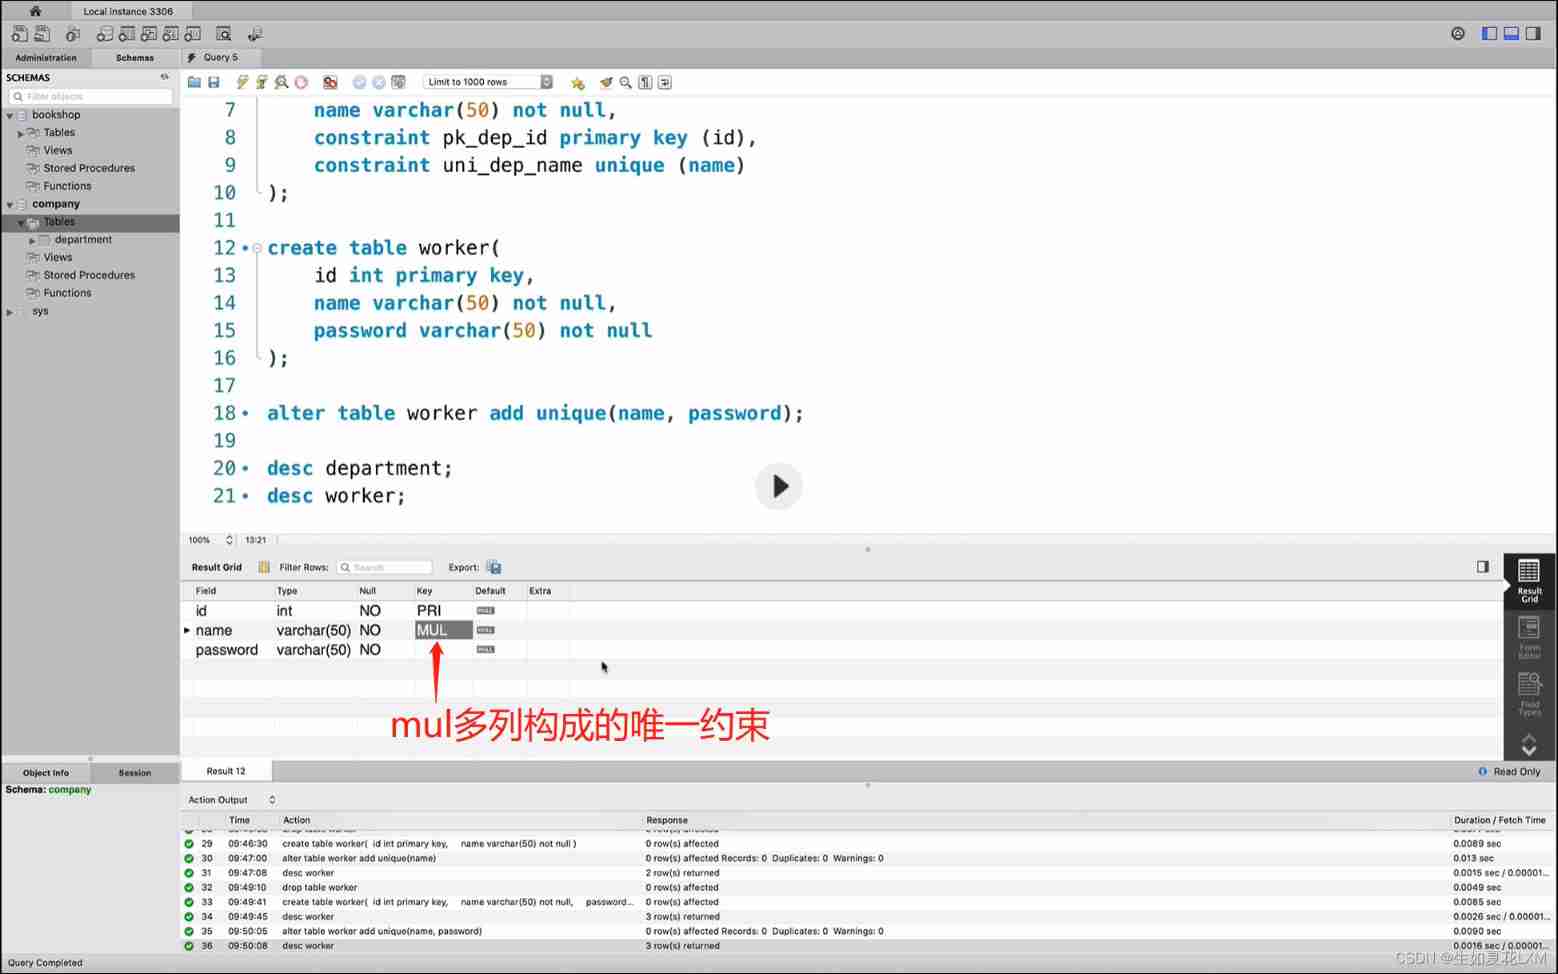Toggle the bottom output panel
Image resolution: width=1558 pixels, height=974 pixels.
pyautogui.click(x=1511, y=33)
